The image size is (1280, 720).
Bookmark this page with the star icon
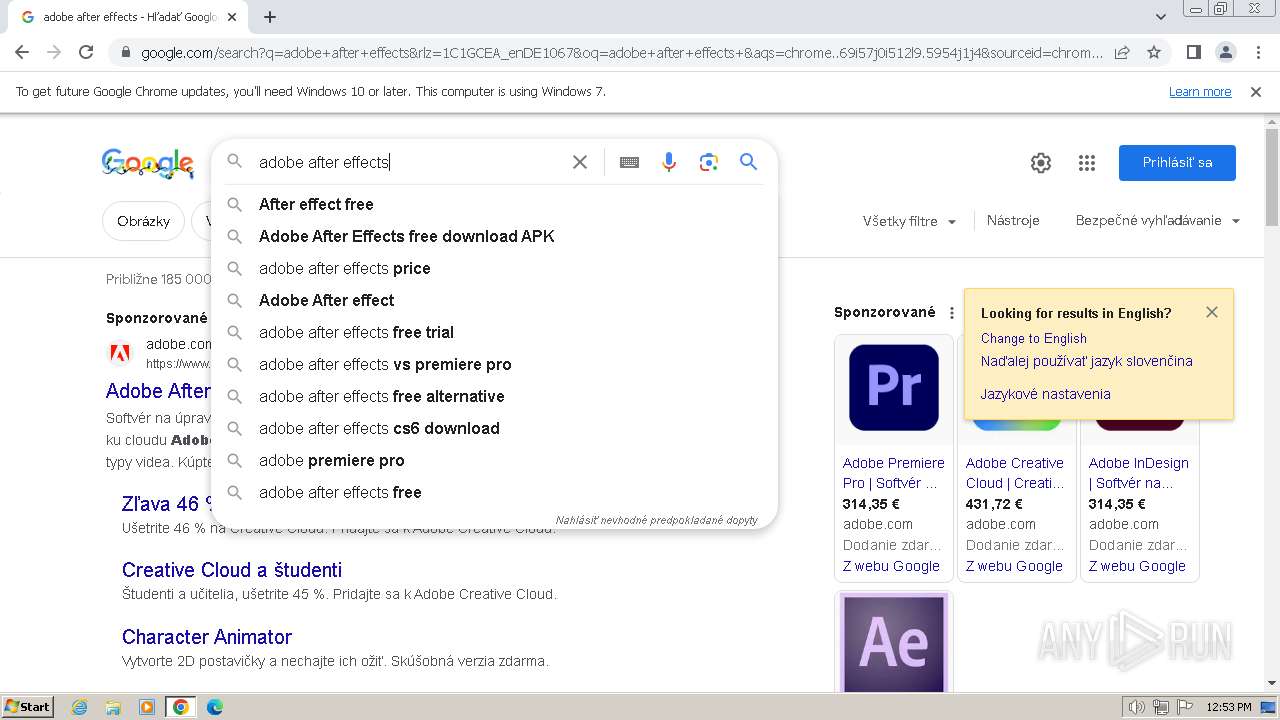tap(1154, 52)
